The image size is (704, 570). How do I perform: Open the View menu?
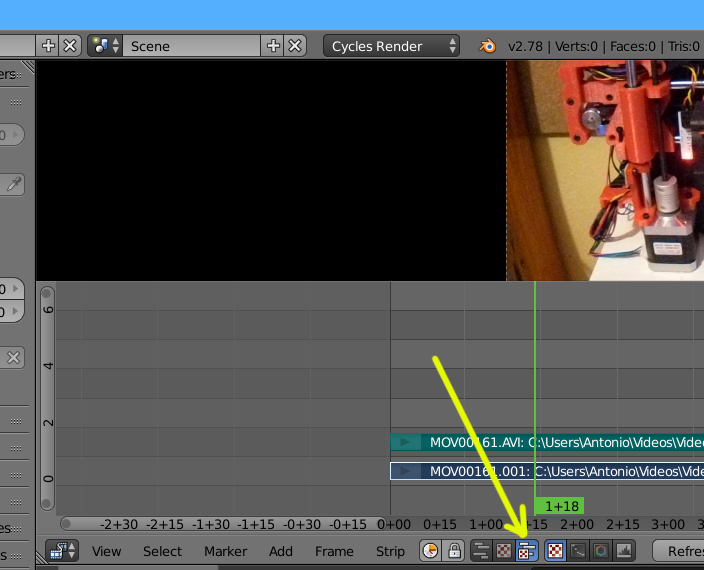tap(106, 551)
